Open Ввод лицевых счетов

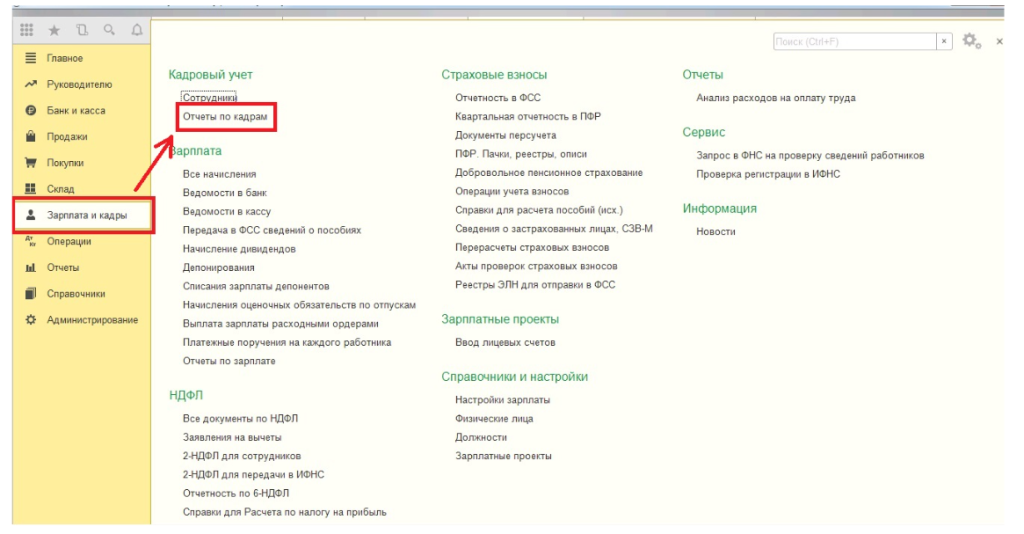[x=505, y=342]
